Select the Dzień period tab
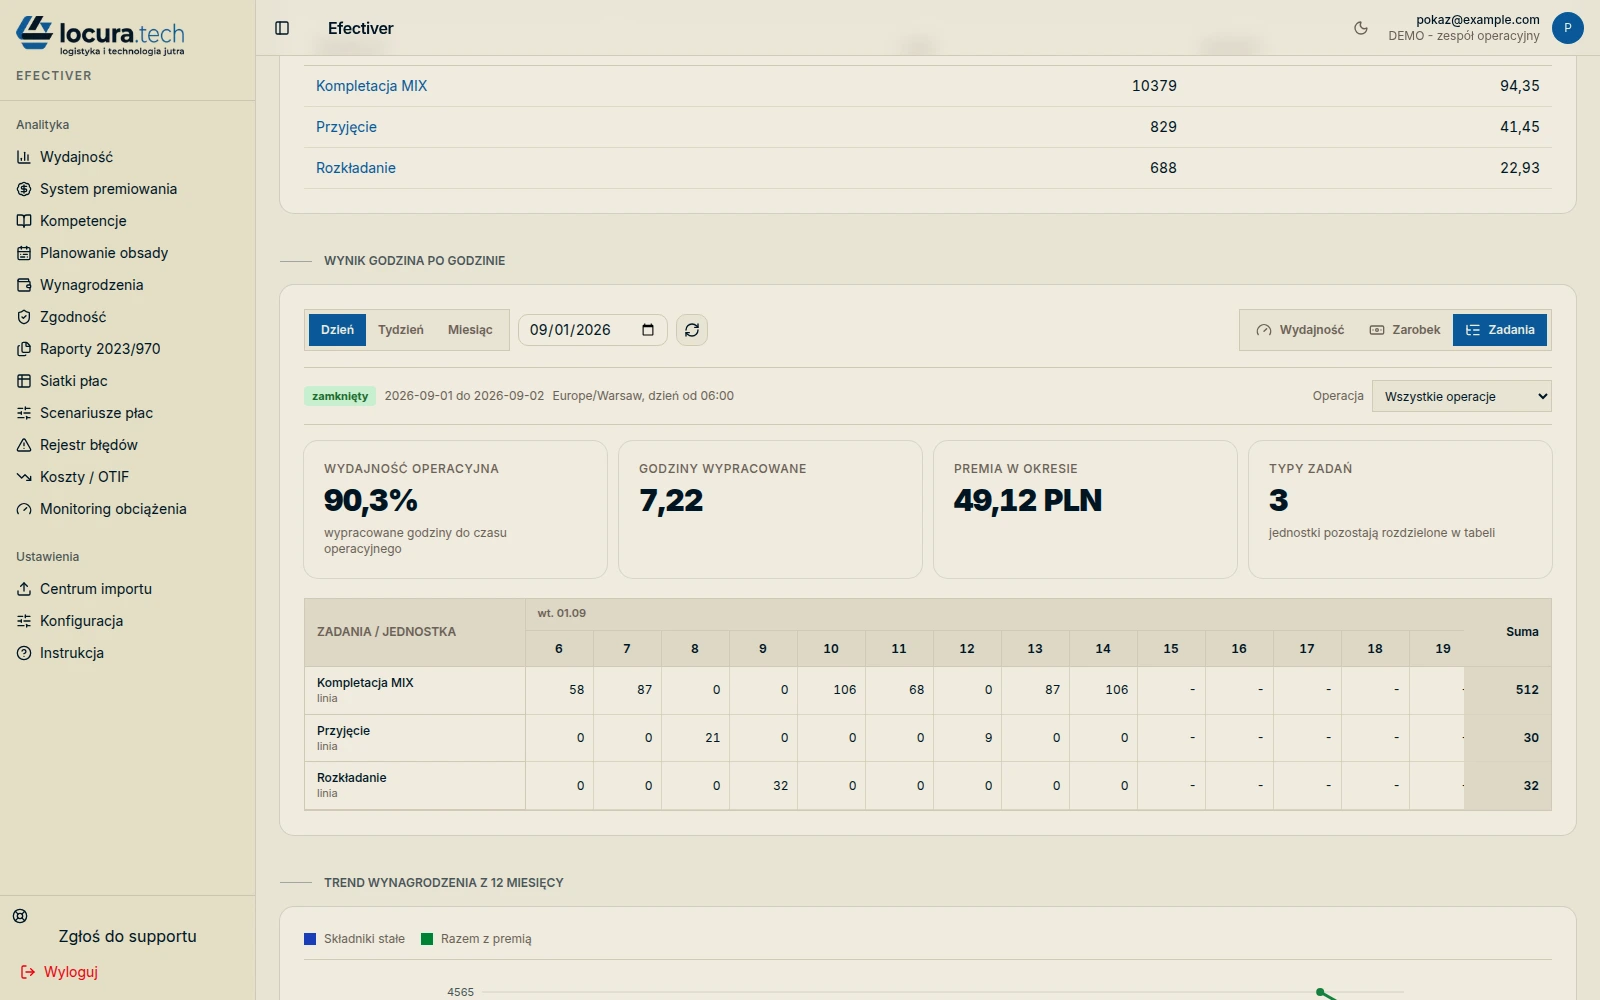 (x=337, y=330)
